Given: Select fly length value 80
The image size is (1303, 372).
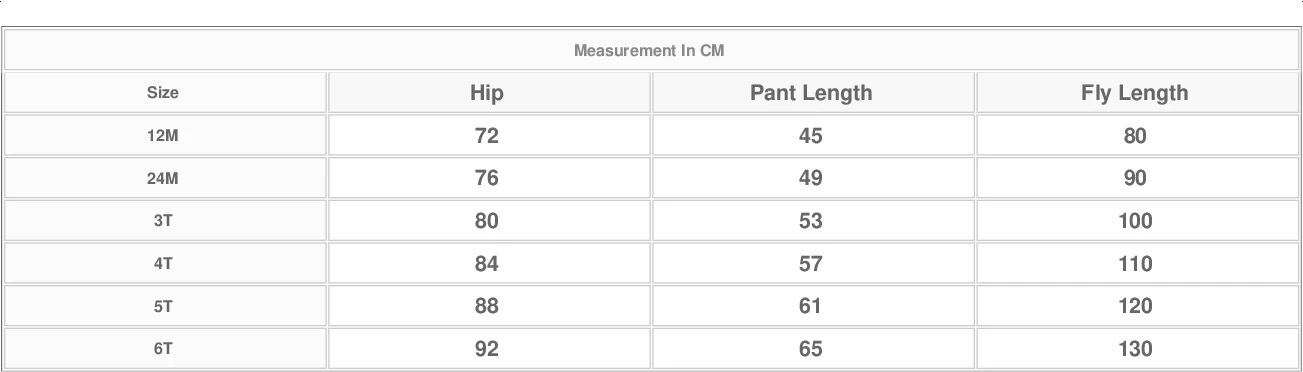Looking at the screenshot, I should point(1135,135).
